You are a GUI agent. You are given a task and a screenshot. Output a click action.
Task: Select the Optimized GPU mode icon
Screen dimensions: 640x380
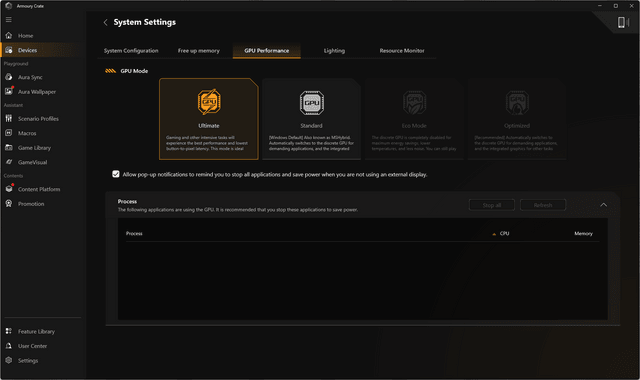click(517, 102)
